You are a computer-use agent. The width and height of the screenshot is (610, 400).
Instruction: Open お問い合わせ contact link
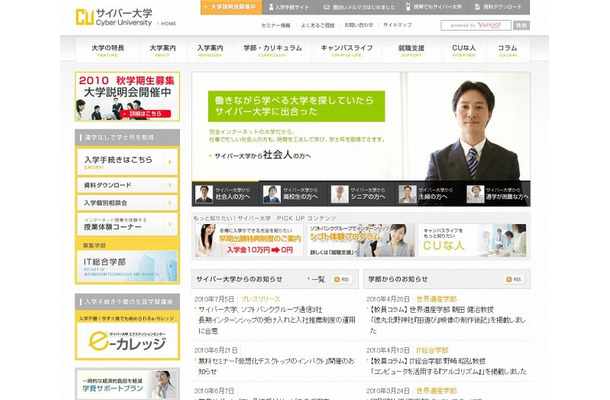[x=359, y=25]
